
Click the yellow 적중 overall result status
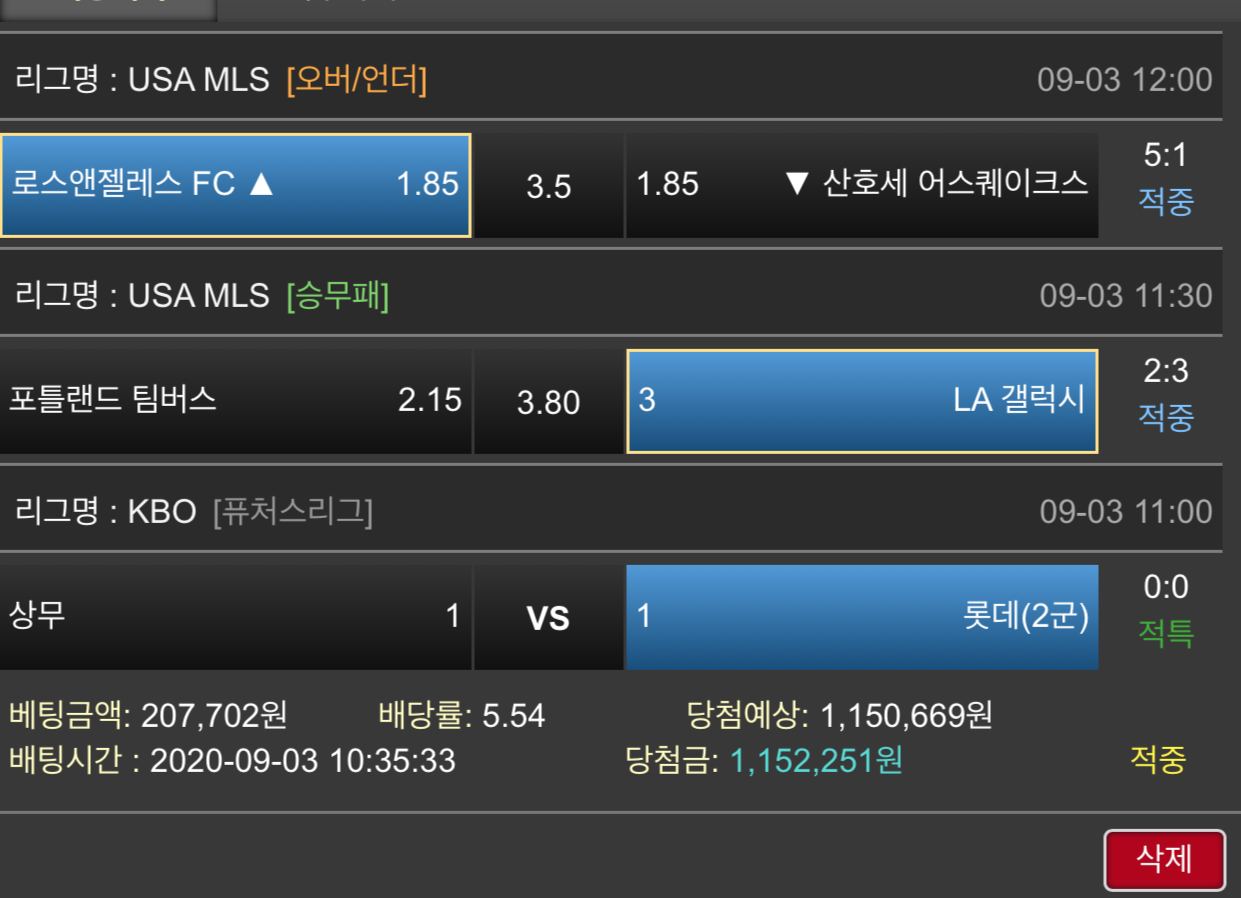click(x=1158, y=760)
